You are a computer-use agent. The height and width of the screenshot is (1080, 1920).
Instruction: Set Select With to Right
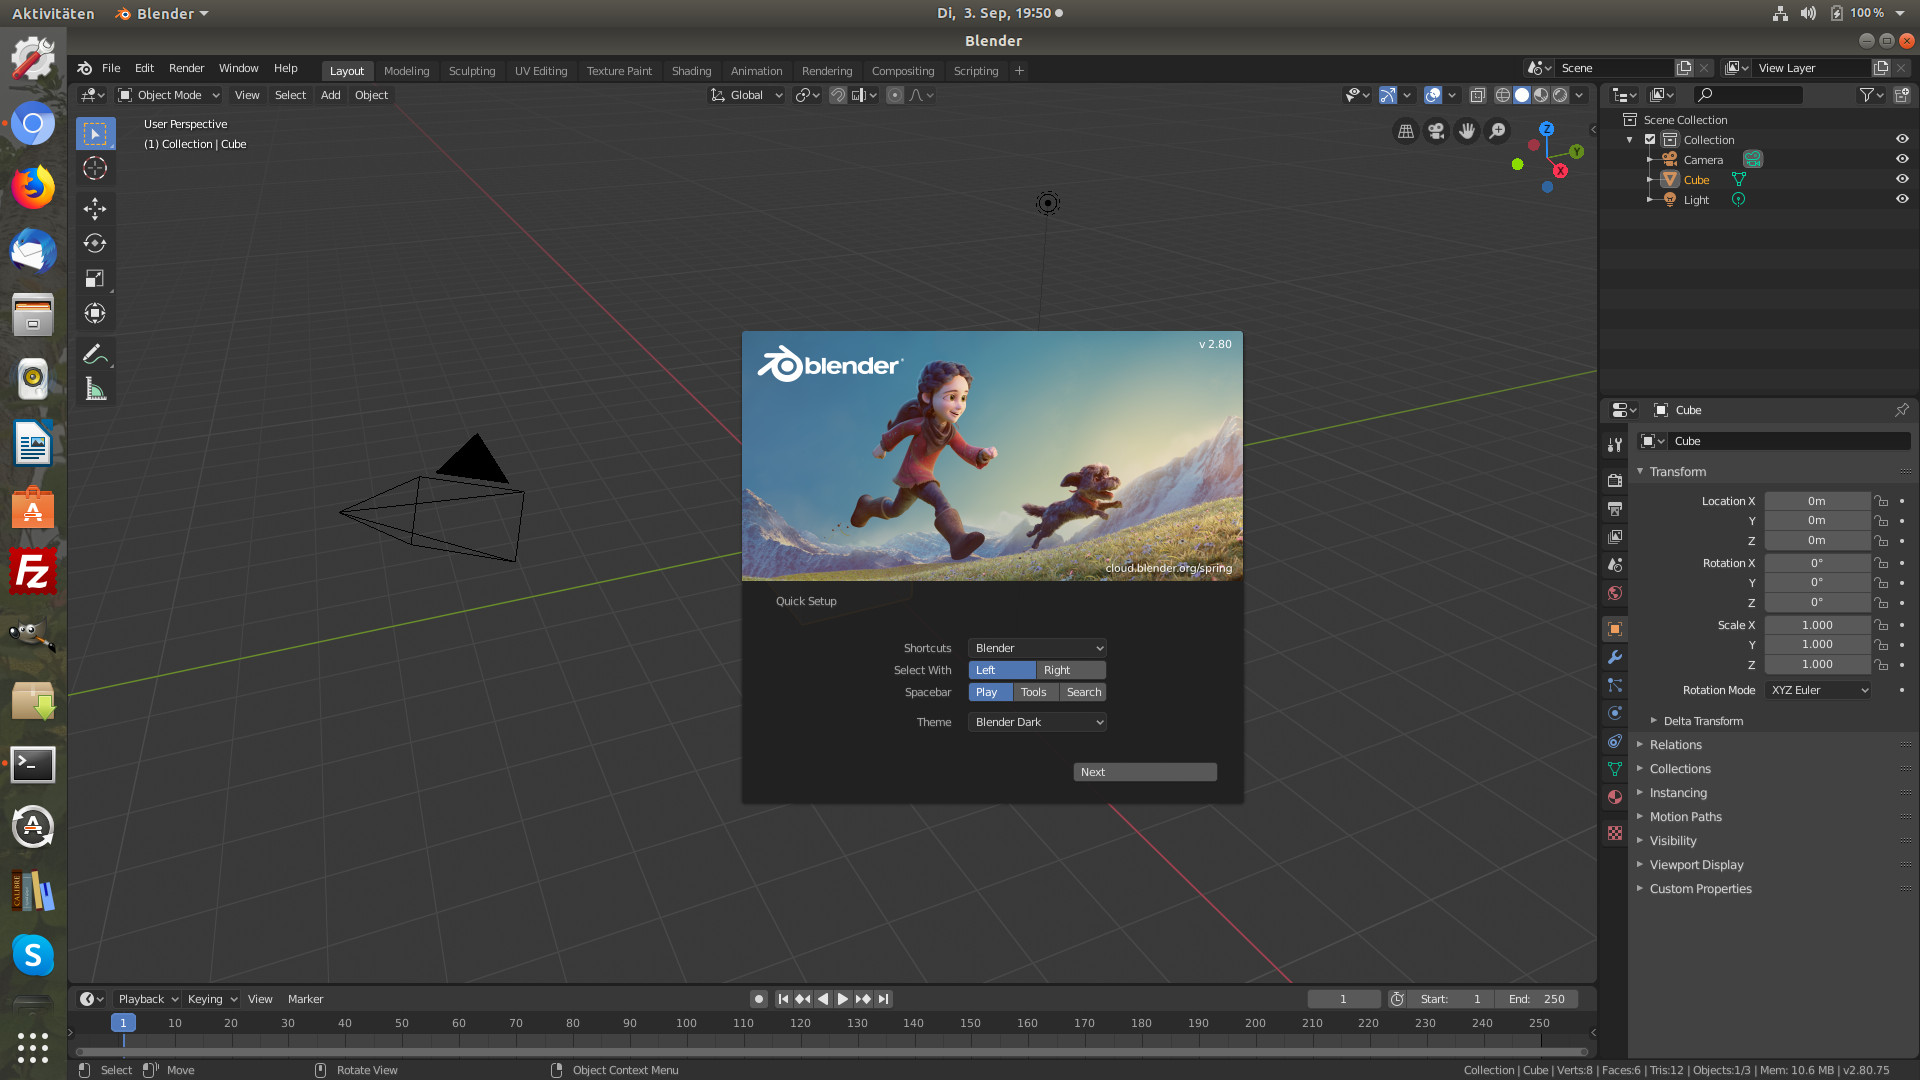point(1071,670)
